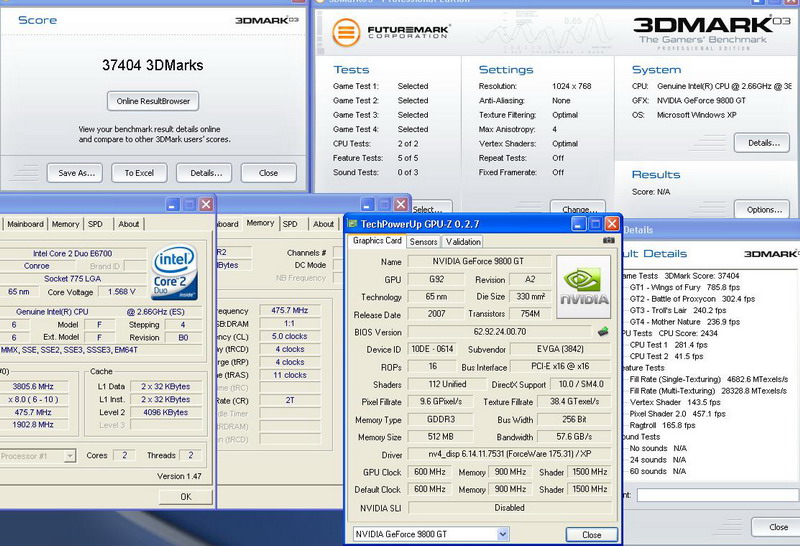Select Fill Rate (Multi-Texturing) row
This screenshot has width=800, height=546.
tap(708, 391)
